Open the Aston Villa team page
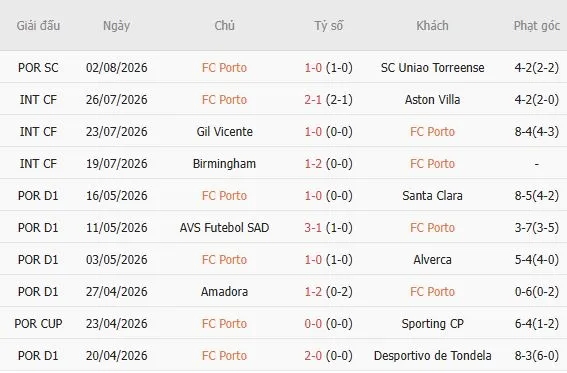This screenshot has width=567, height=373. (432, 99)
